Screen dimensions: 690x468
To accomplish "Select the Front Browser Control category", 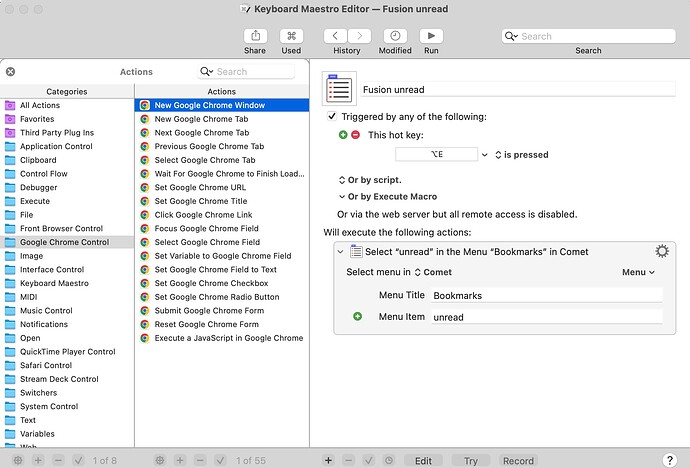I will pos(67,228).
